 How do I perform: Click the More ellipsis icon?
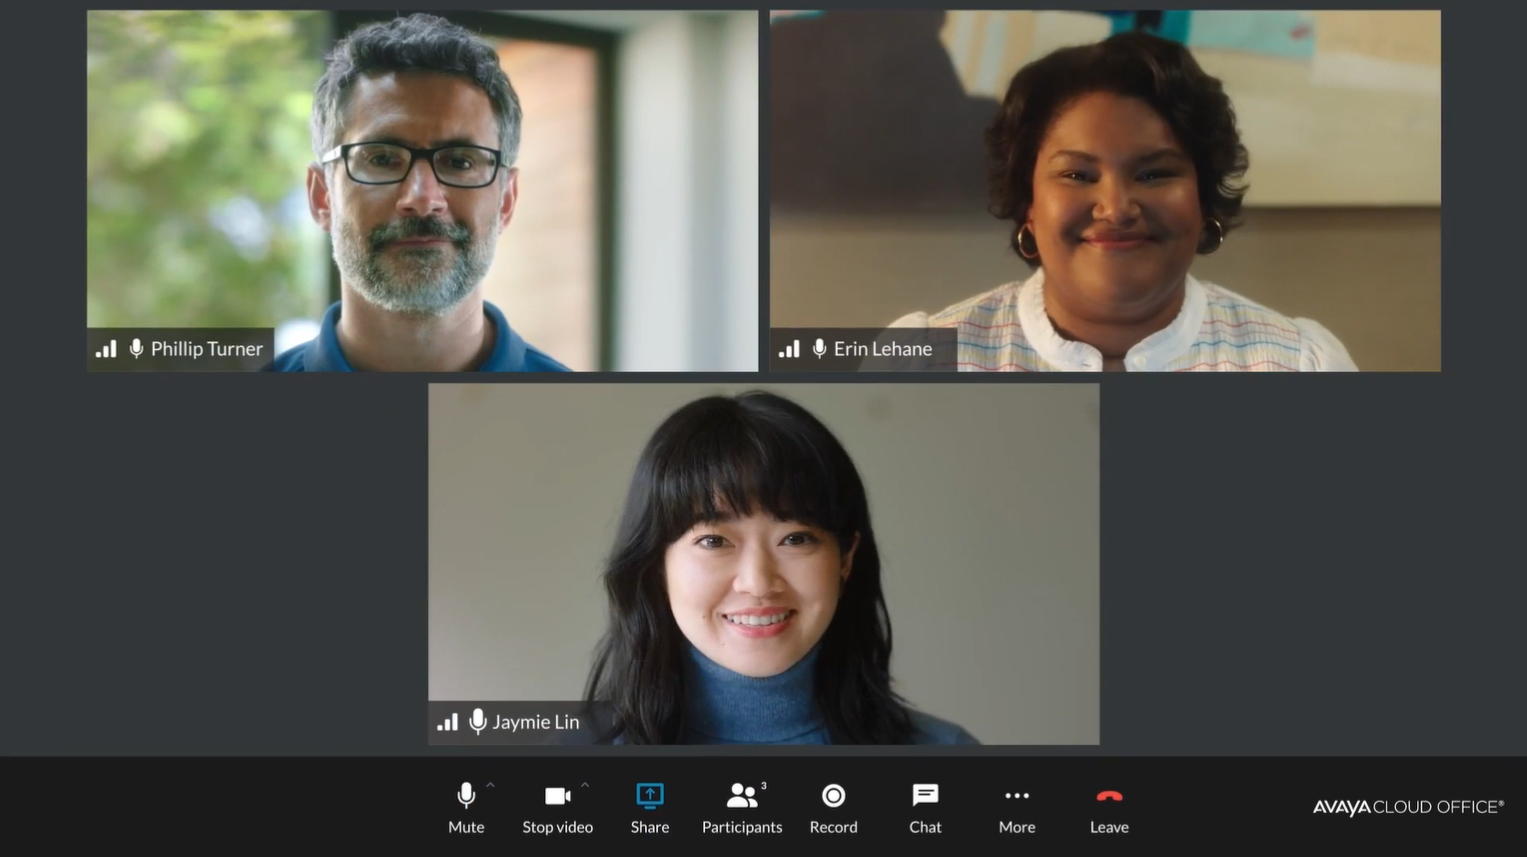[x=1016, y=795]
